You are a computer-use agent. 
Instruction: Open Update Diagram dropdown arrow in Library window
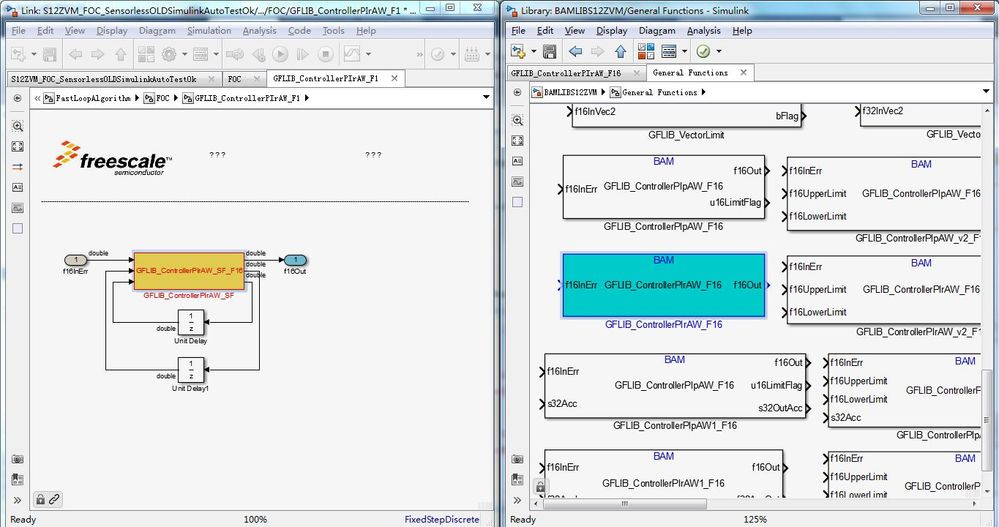[719, 52]
